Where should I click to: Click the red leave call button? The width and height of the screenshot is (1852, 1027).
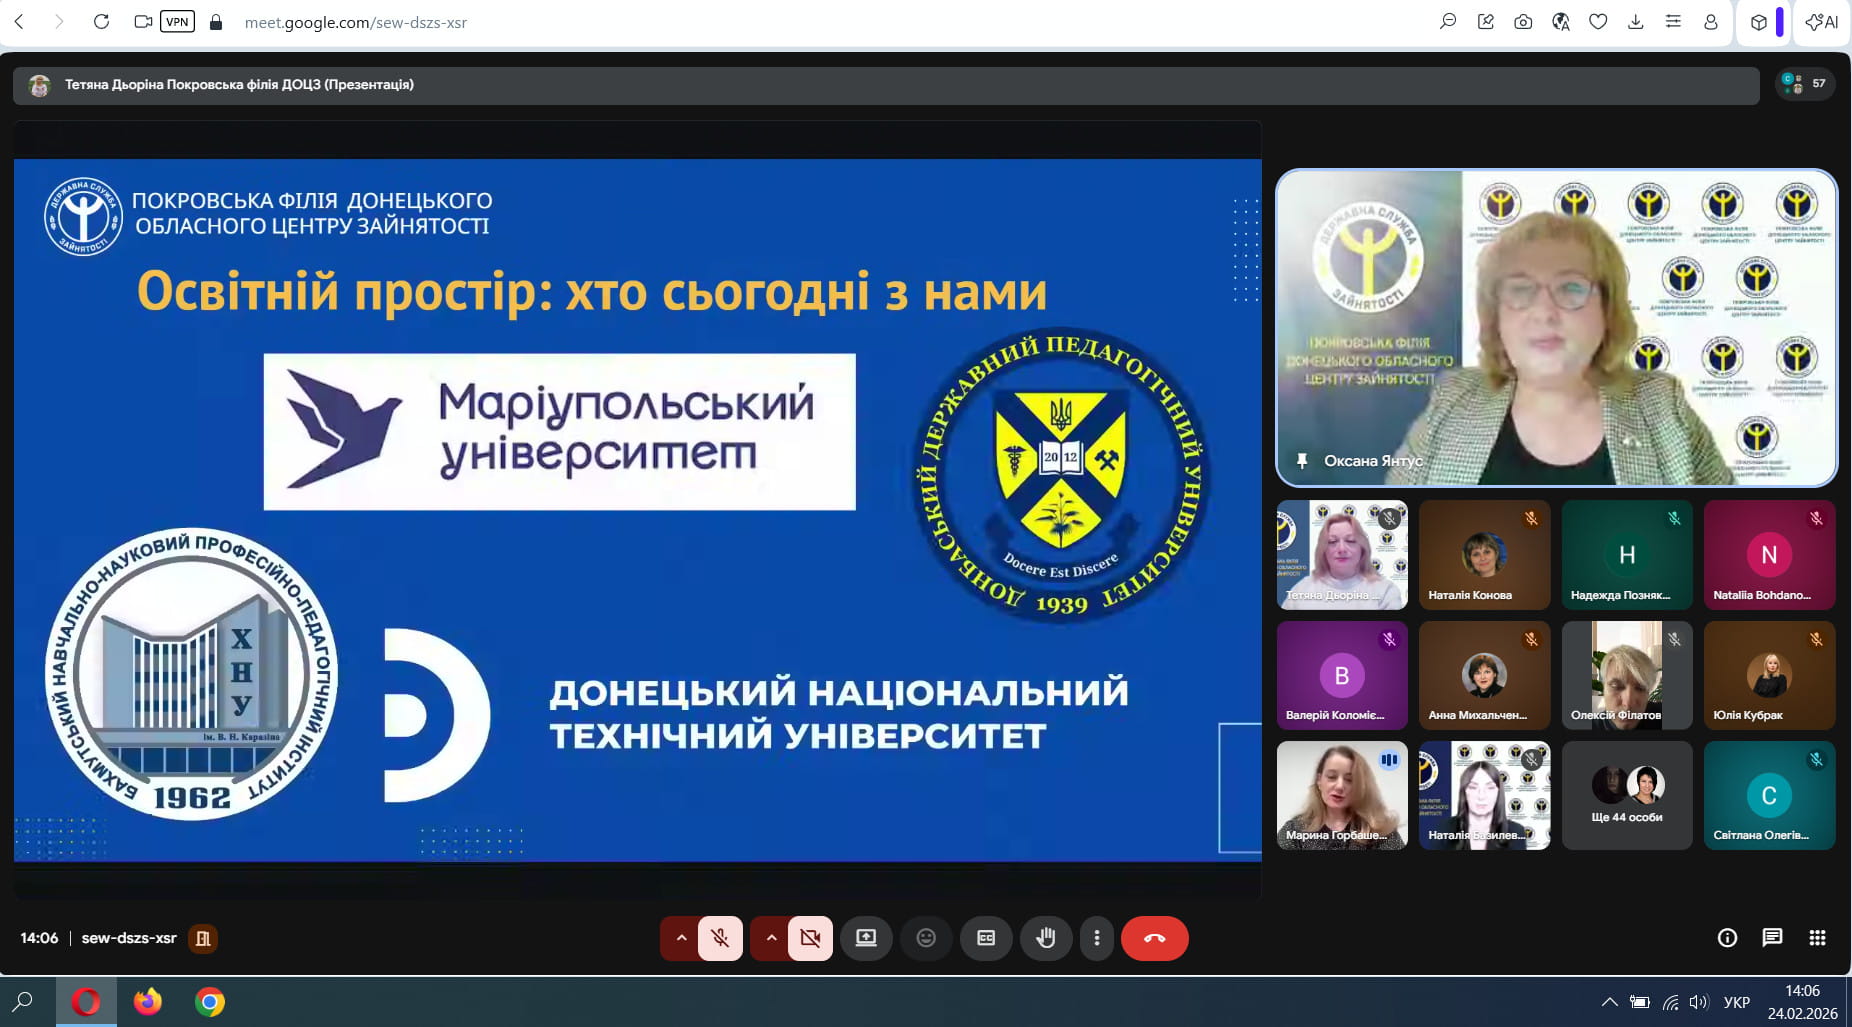click(x=1154, y=938)
